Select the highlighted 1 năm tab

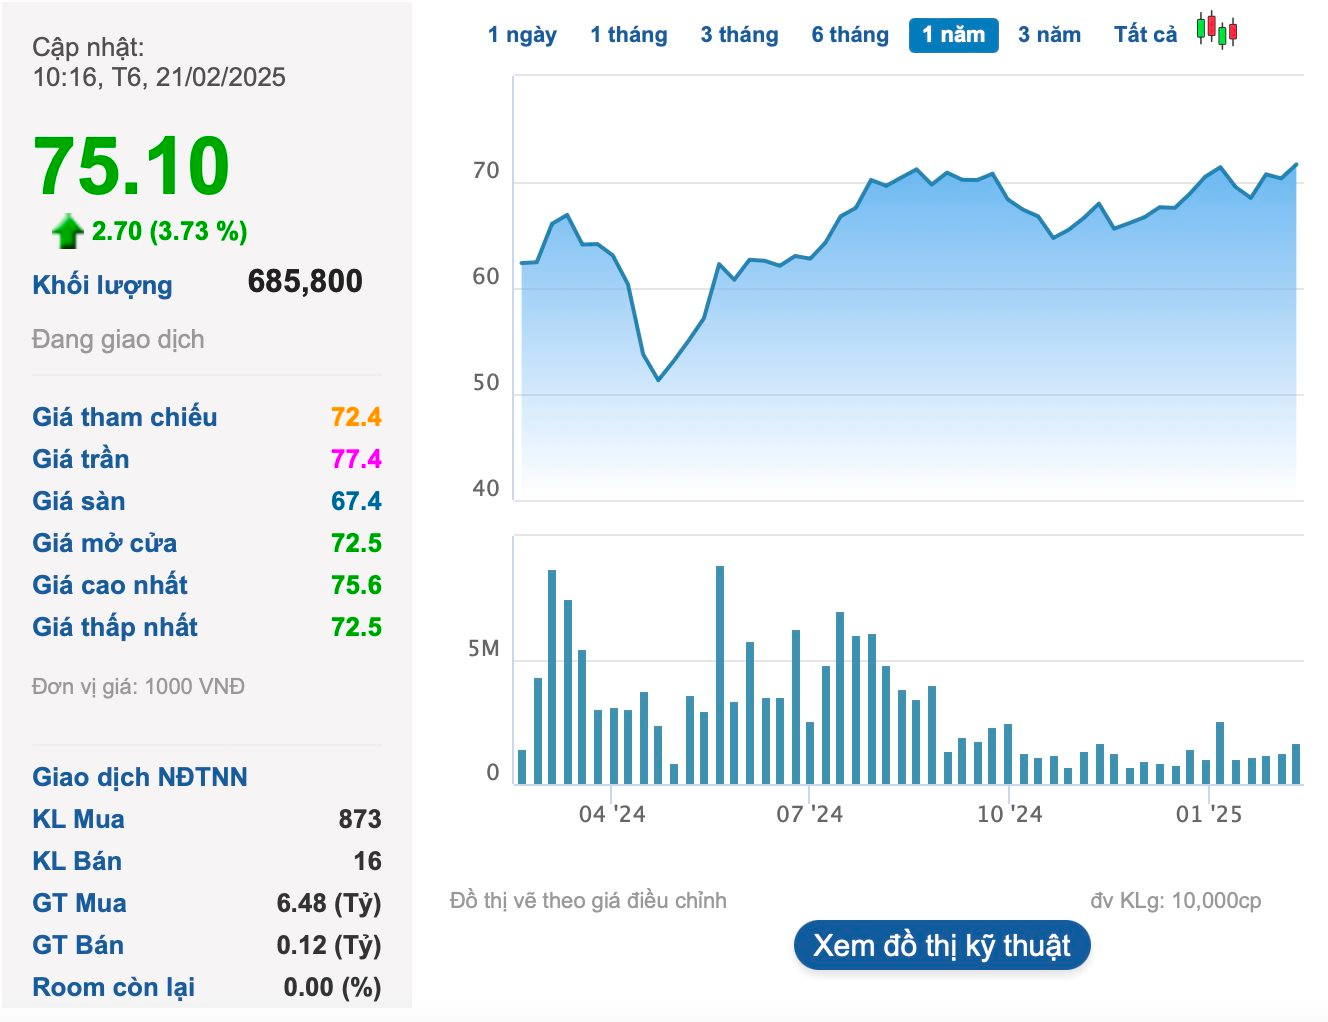954,35
